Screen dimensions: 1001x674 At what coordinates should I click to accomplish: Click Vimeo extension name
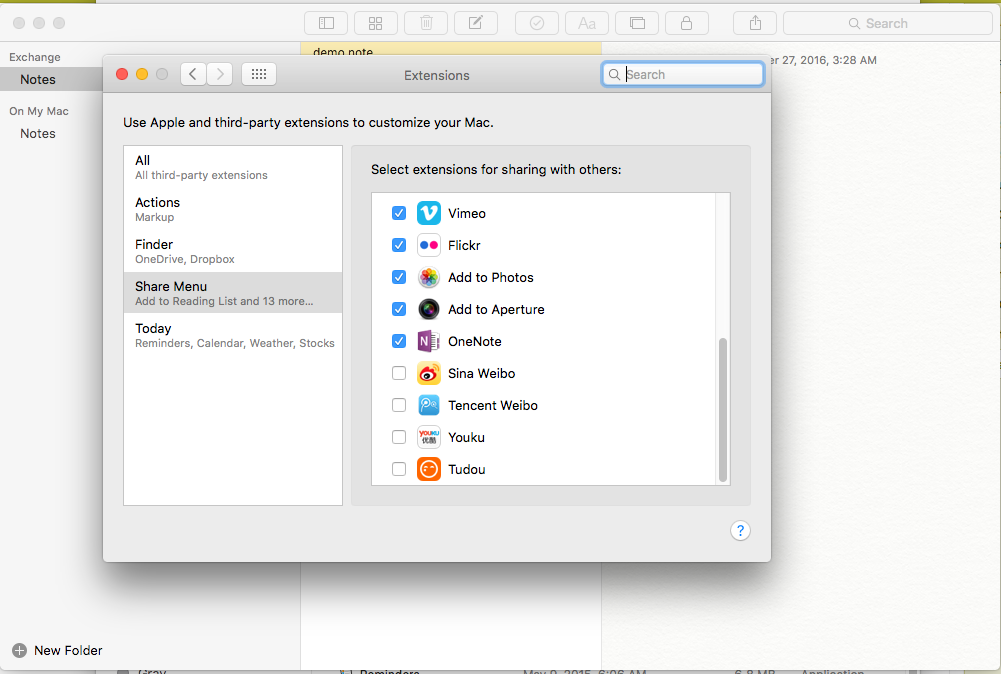467,213
